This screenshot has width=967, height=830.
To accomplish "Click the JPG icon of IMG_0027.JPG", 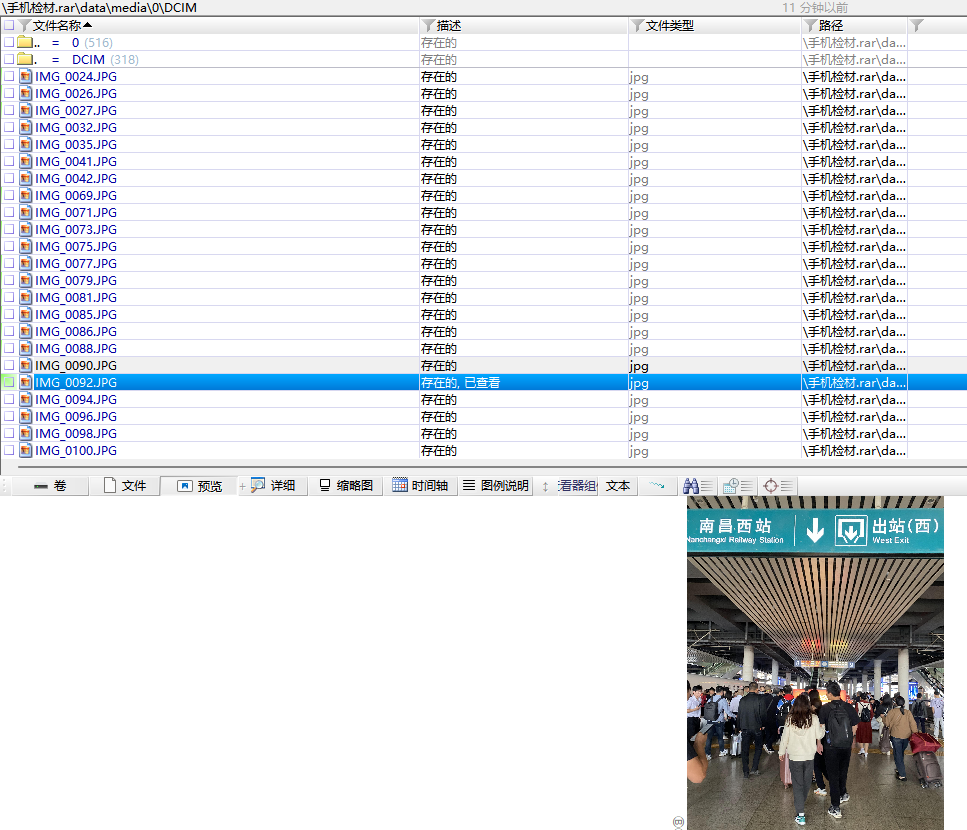I will click(25, 110).
